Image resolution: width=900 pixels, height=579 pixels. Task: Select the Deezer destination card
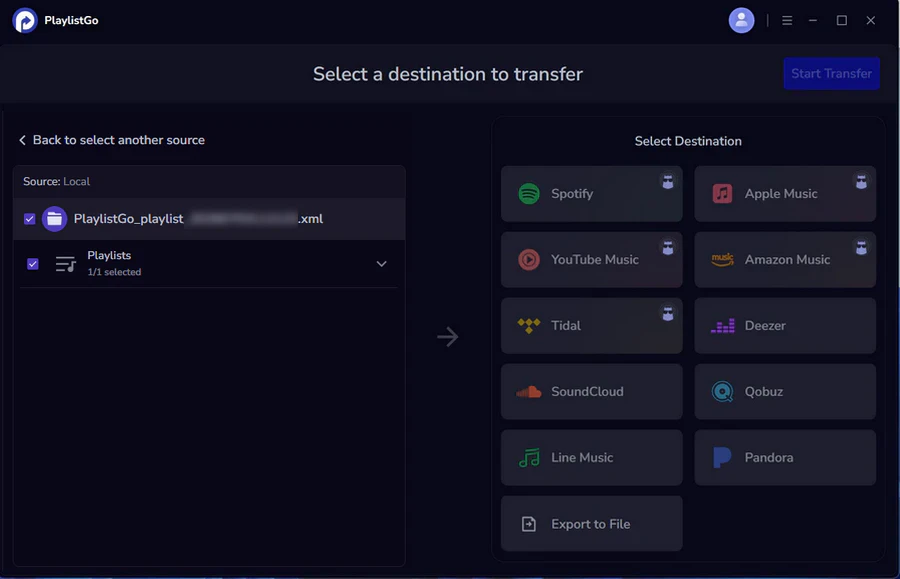coord(785,325)
